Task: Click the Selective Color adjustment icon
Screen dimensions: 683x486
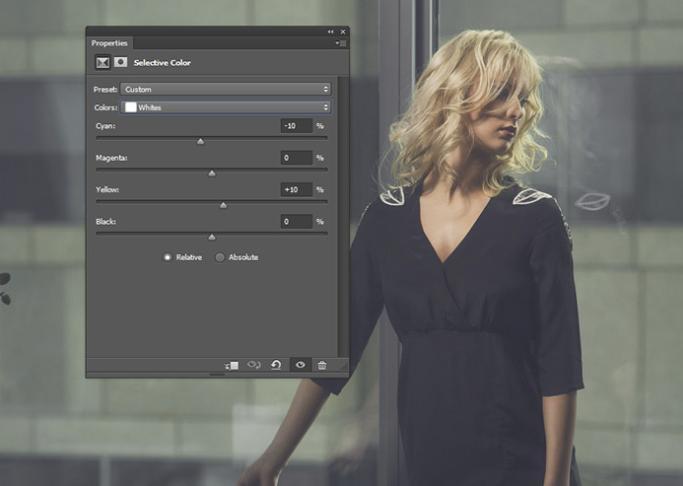Action: (103, 62)
